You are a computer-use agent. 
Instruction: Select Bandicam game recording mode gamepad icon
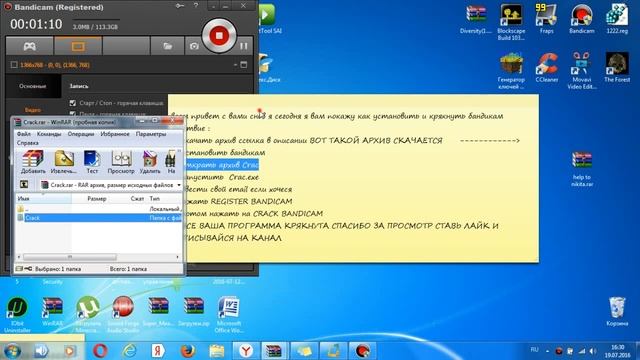coord(29,46)
